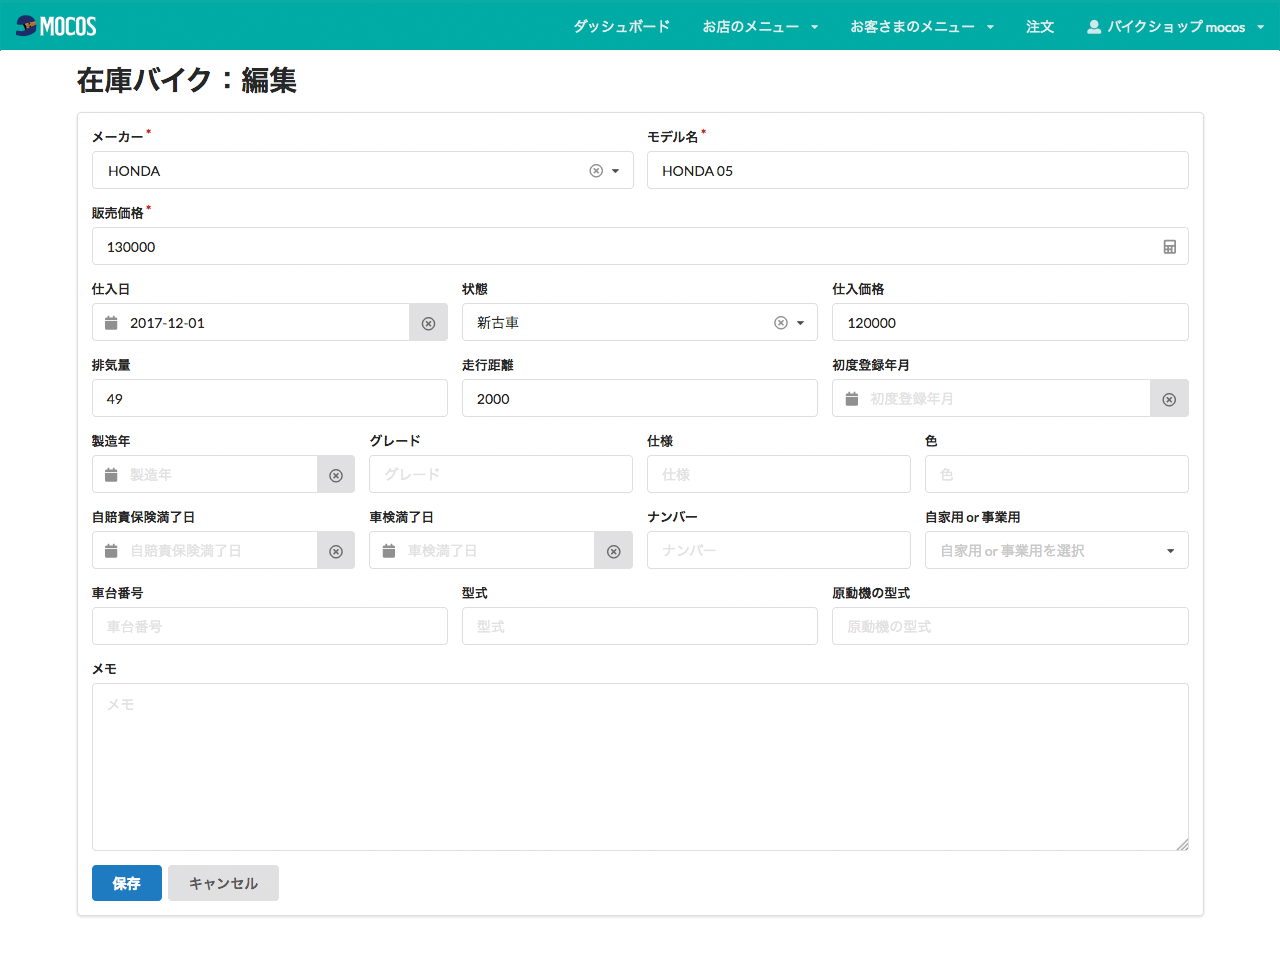Open the 初度登録年月 calendar icon
Screen dimensions: 1280x966
852,399
